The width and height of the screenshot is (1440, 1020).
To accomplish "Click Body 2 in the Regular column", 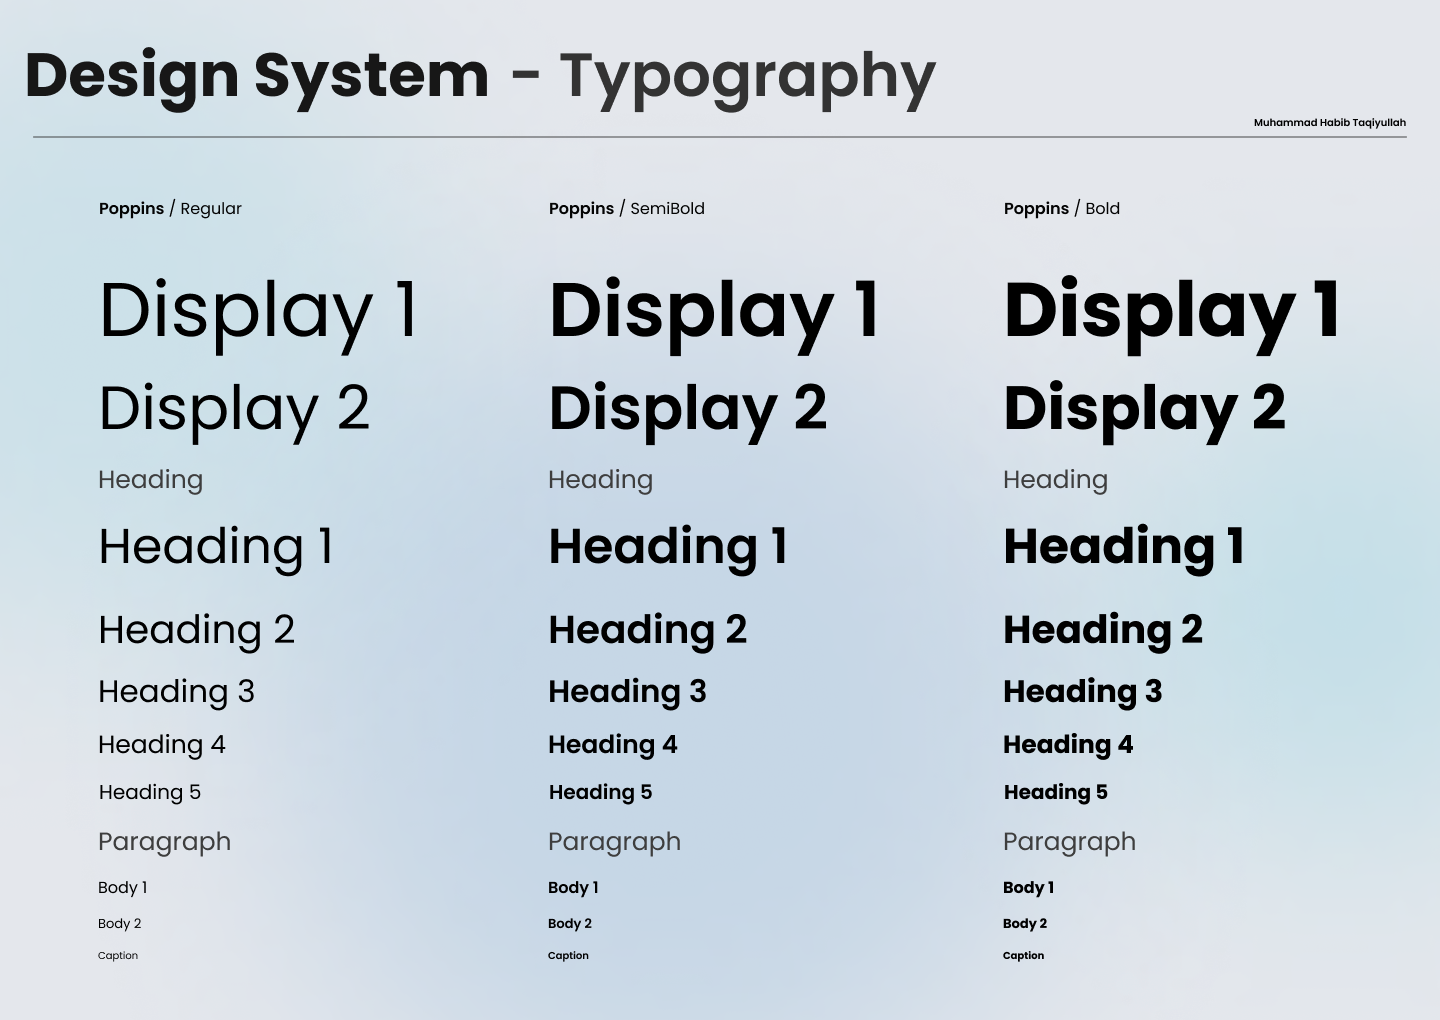I will 119,924.
